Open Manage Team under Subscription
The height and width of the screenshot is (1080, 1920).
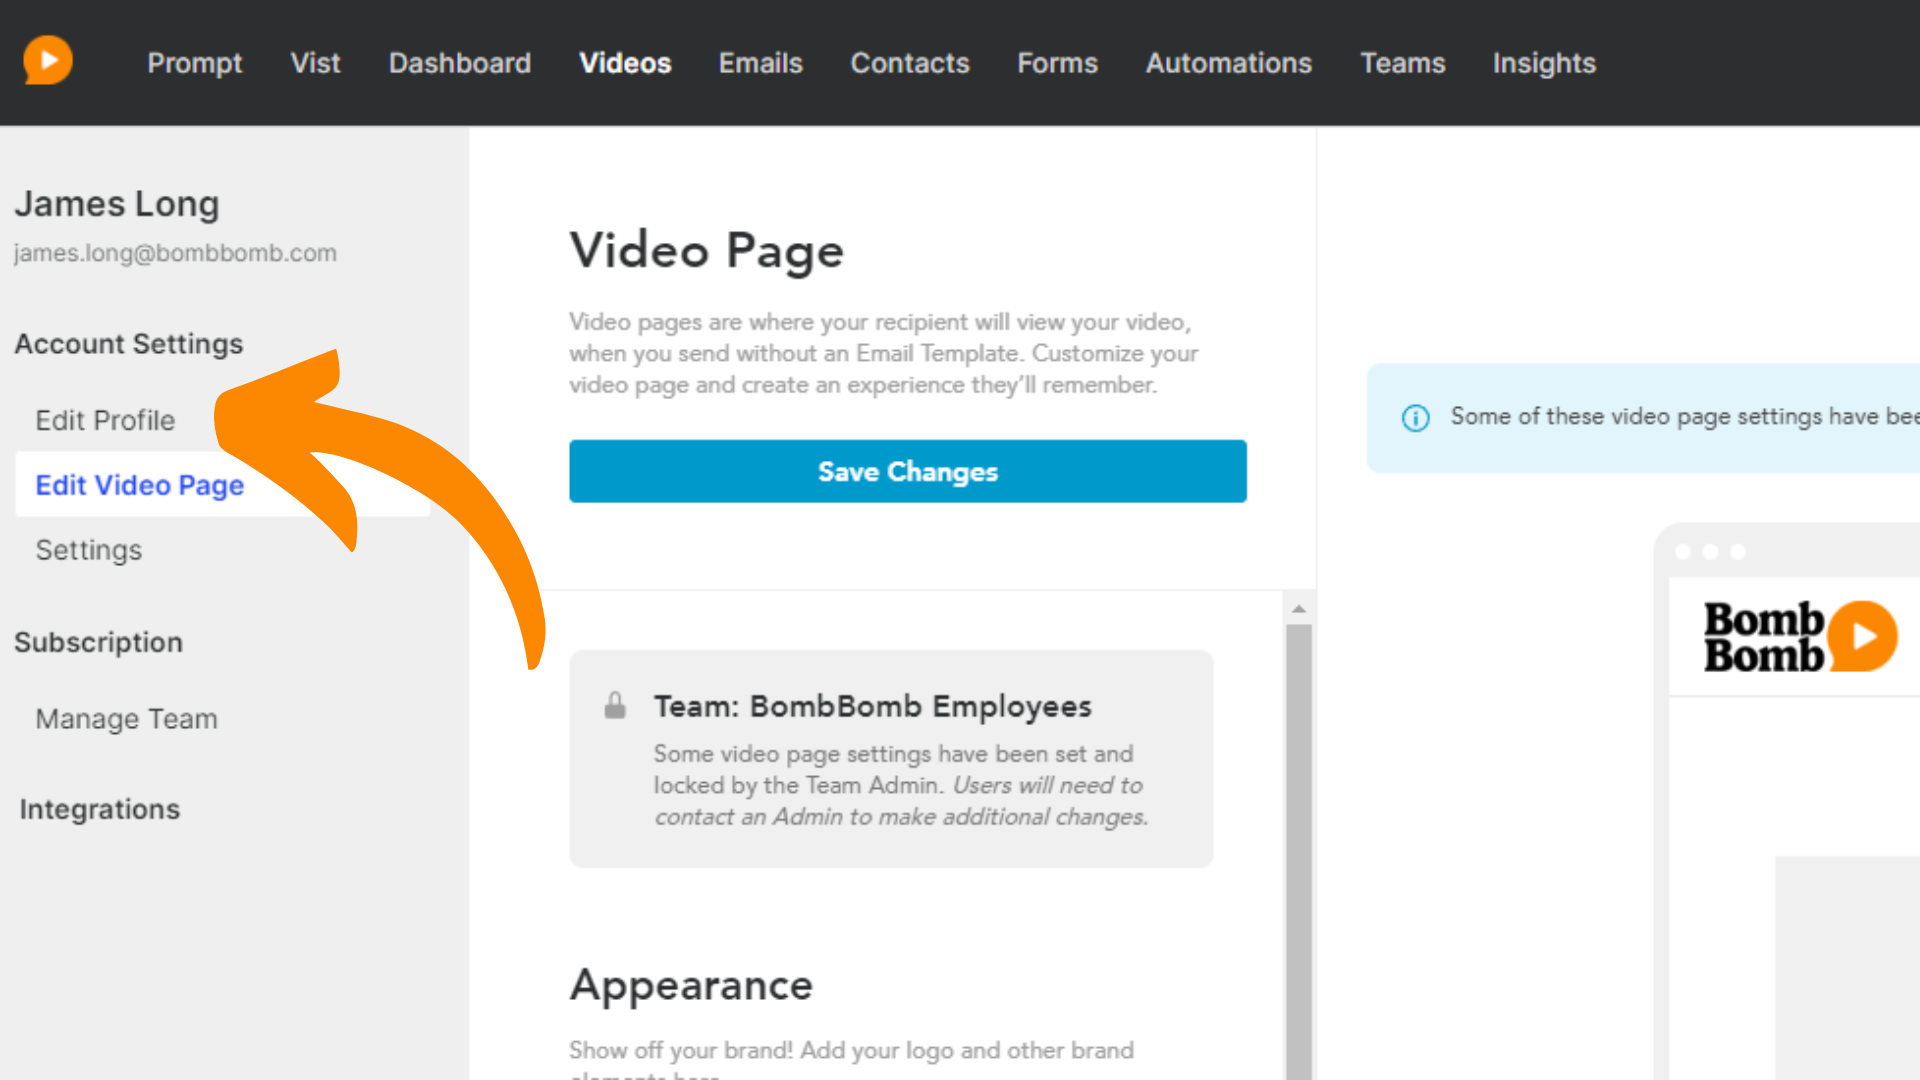(127, 719)
